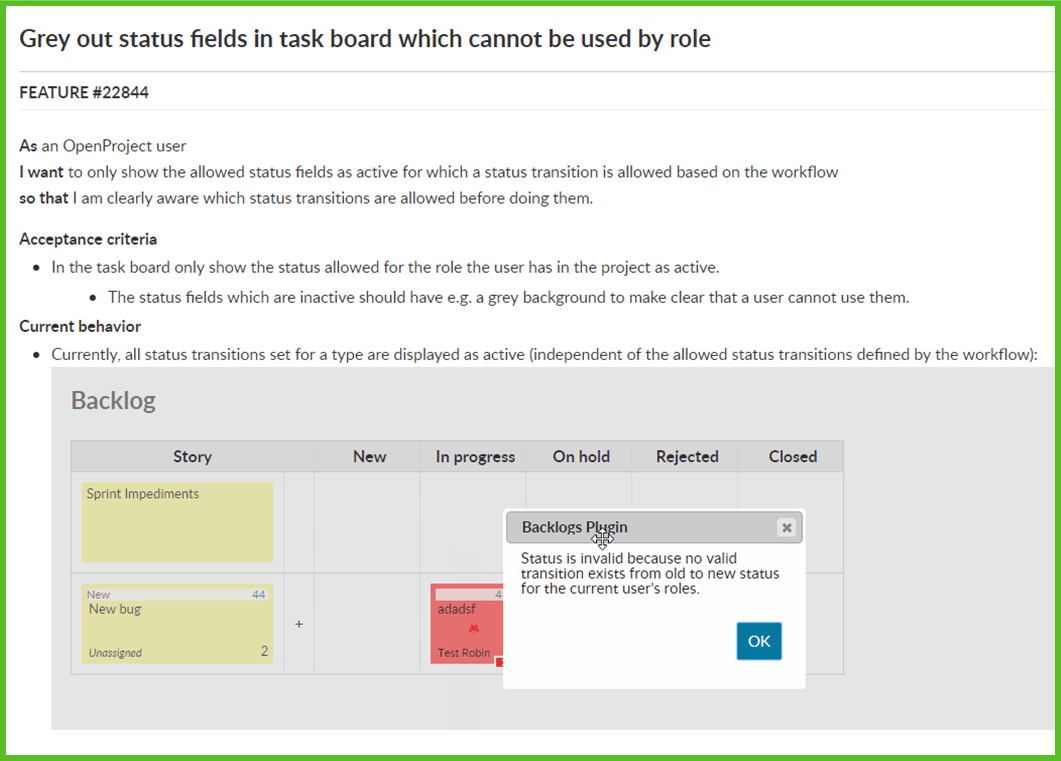Click the Rejected column header
Viewport: 1061px width, 761px height.
click(x=686, y=456)
